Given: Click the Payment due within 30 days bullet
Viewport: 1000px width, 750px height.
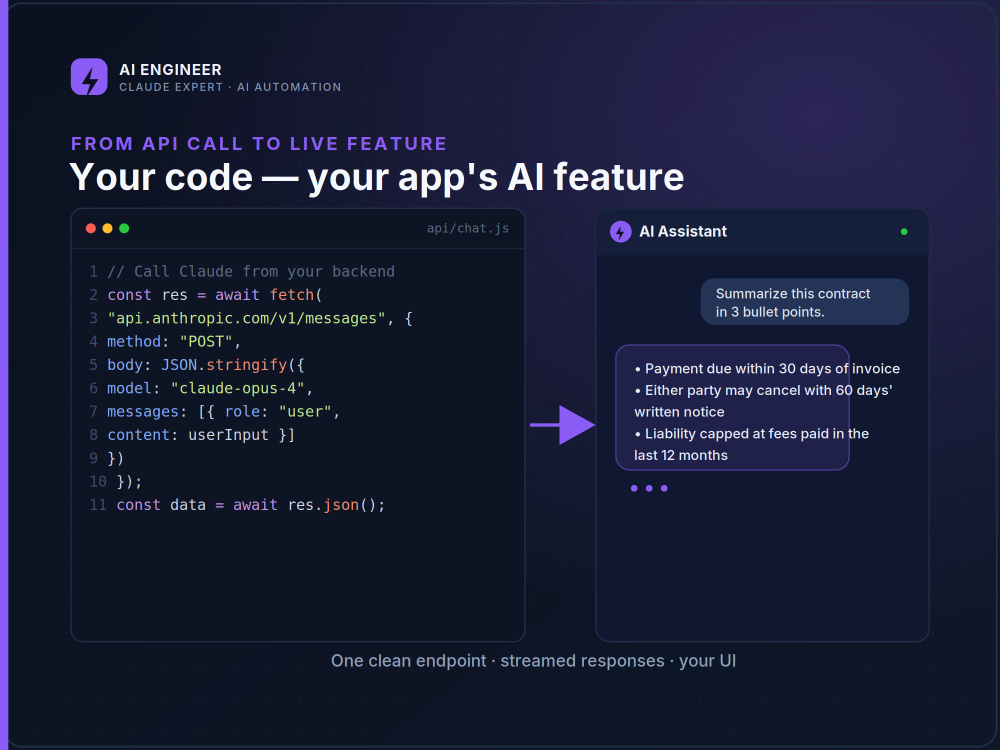Looking at the screenshot, I should click(x=767, y=369).
